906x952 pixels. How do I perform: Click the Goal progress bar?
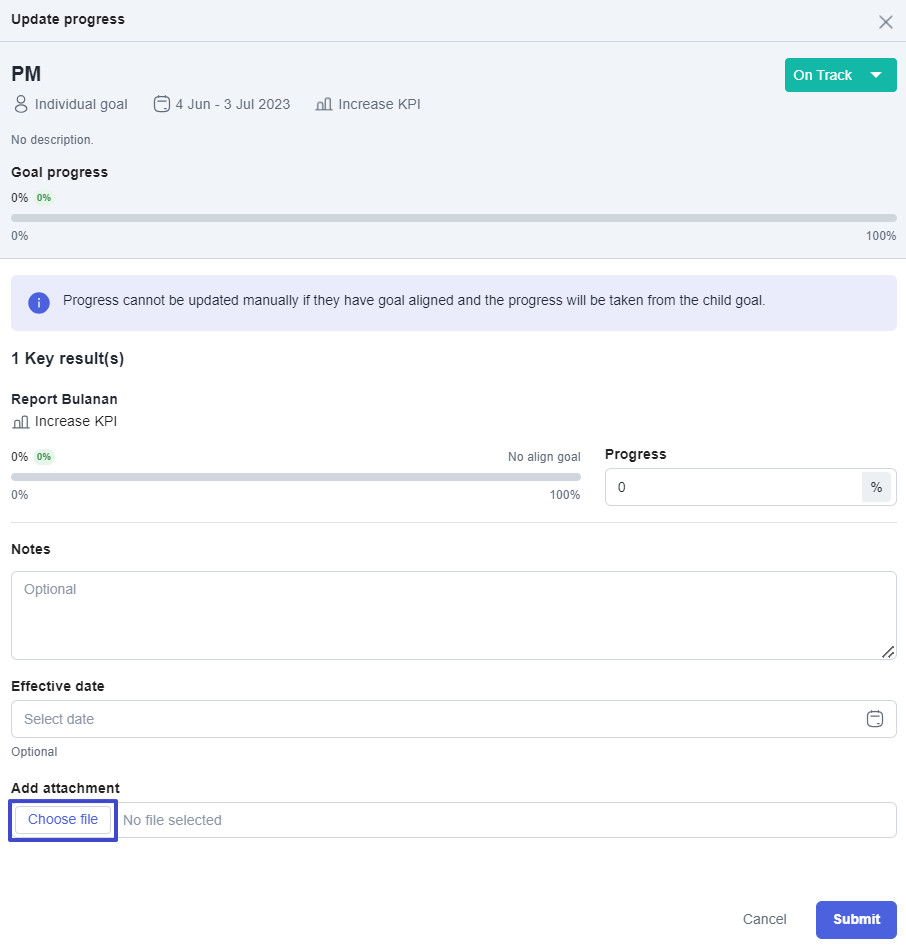(x=453, y=217)
